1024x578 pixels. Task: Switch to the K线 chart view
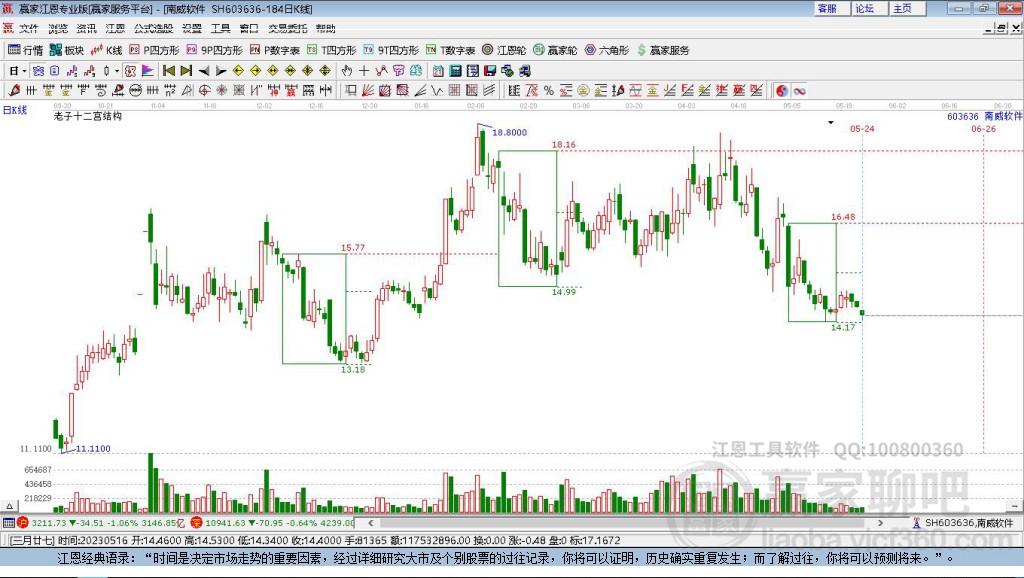pos(106,50)
